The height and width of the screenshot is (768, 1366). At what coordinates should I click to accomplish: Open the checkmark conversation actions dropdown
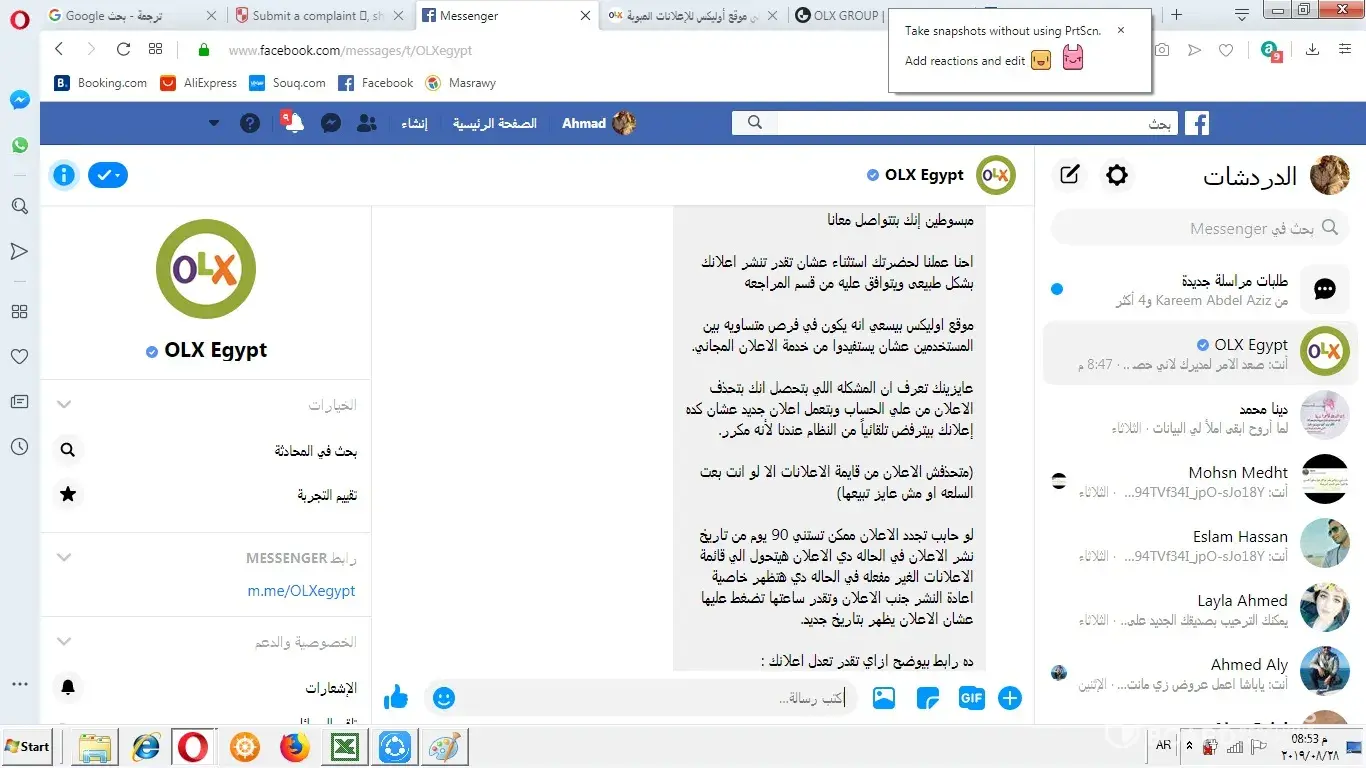108,175
